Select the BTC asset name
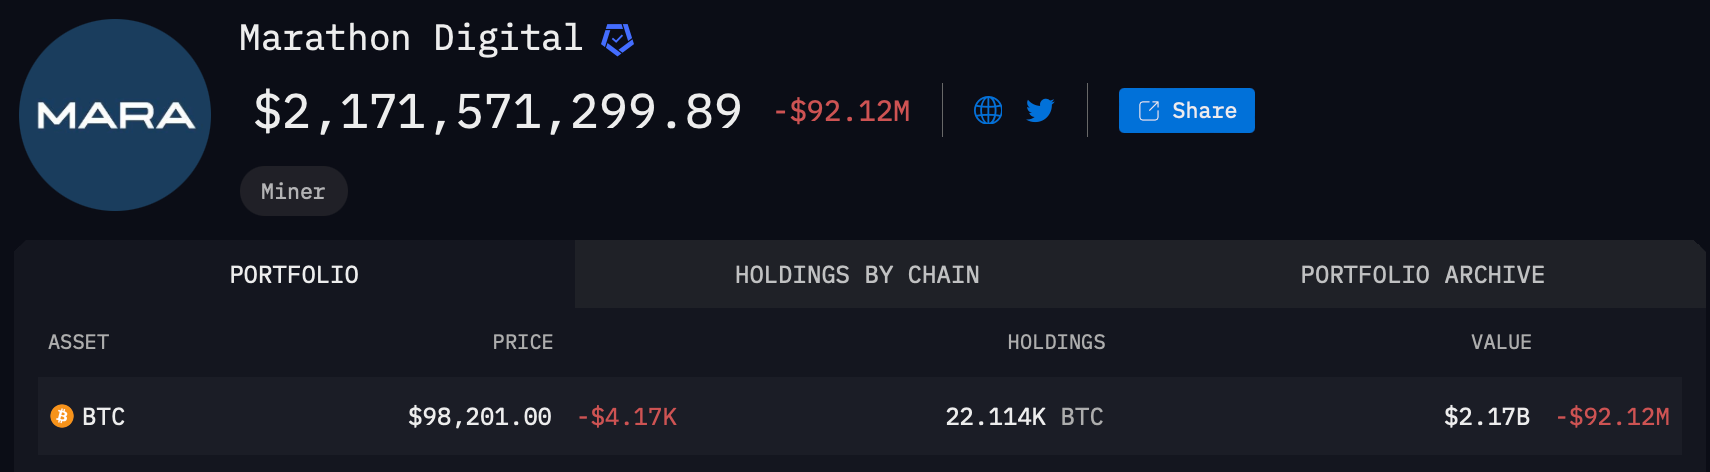Image resolution: width=1710 pixels, height=472 pixels. (103, 417)
